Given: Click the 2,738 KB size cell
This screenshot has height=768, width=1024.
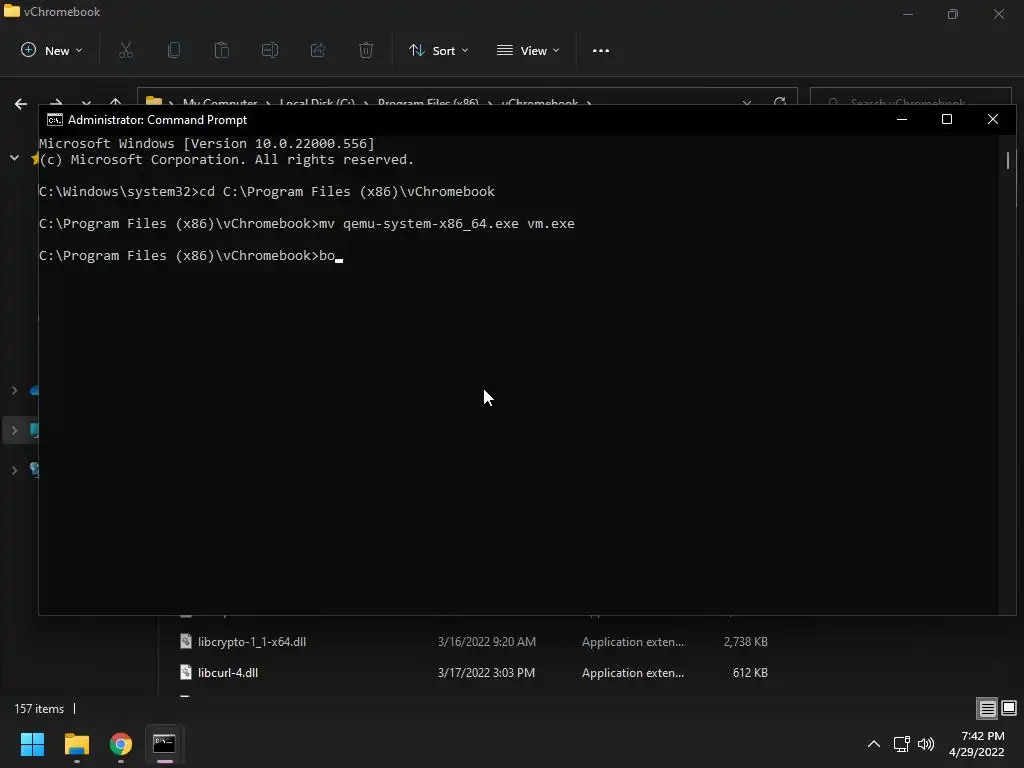Looking at the screenshot, I should click(746, 642).
